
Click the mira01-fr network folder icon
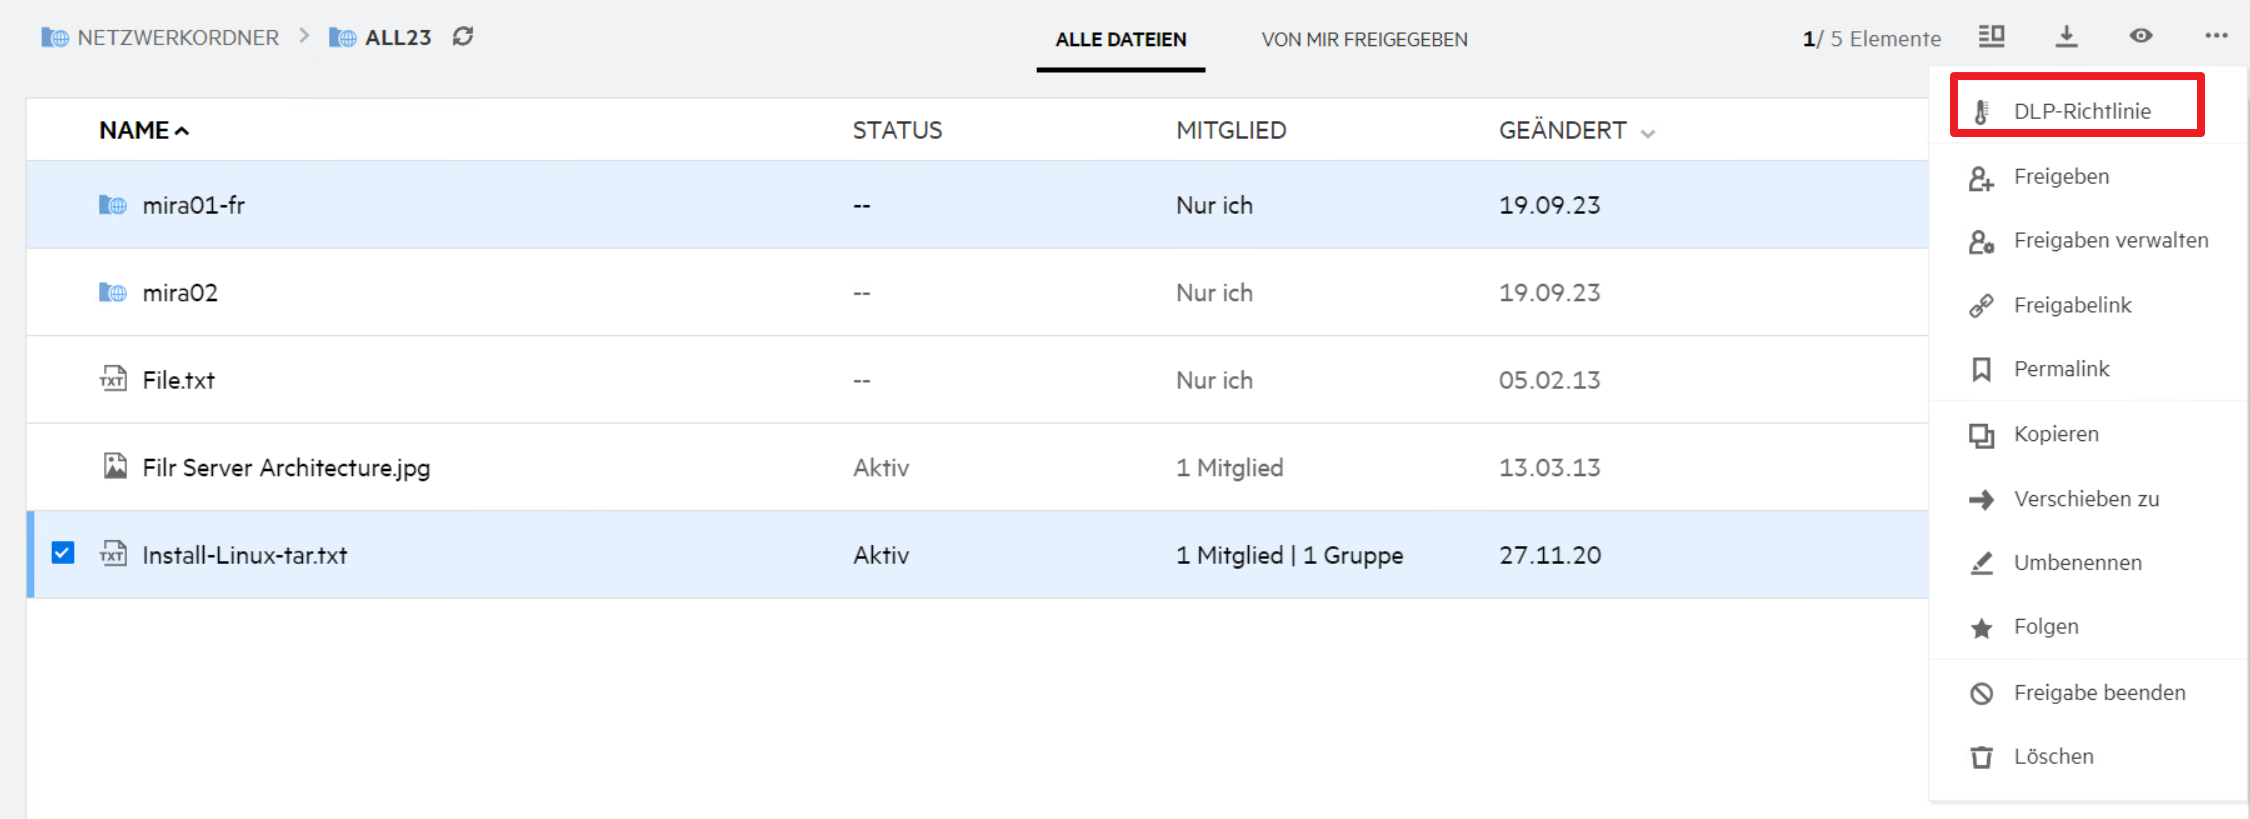pos(113,205)
